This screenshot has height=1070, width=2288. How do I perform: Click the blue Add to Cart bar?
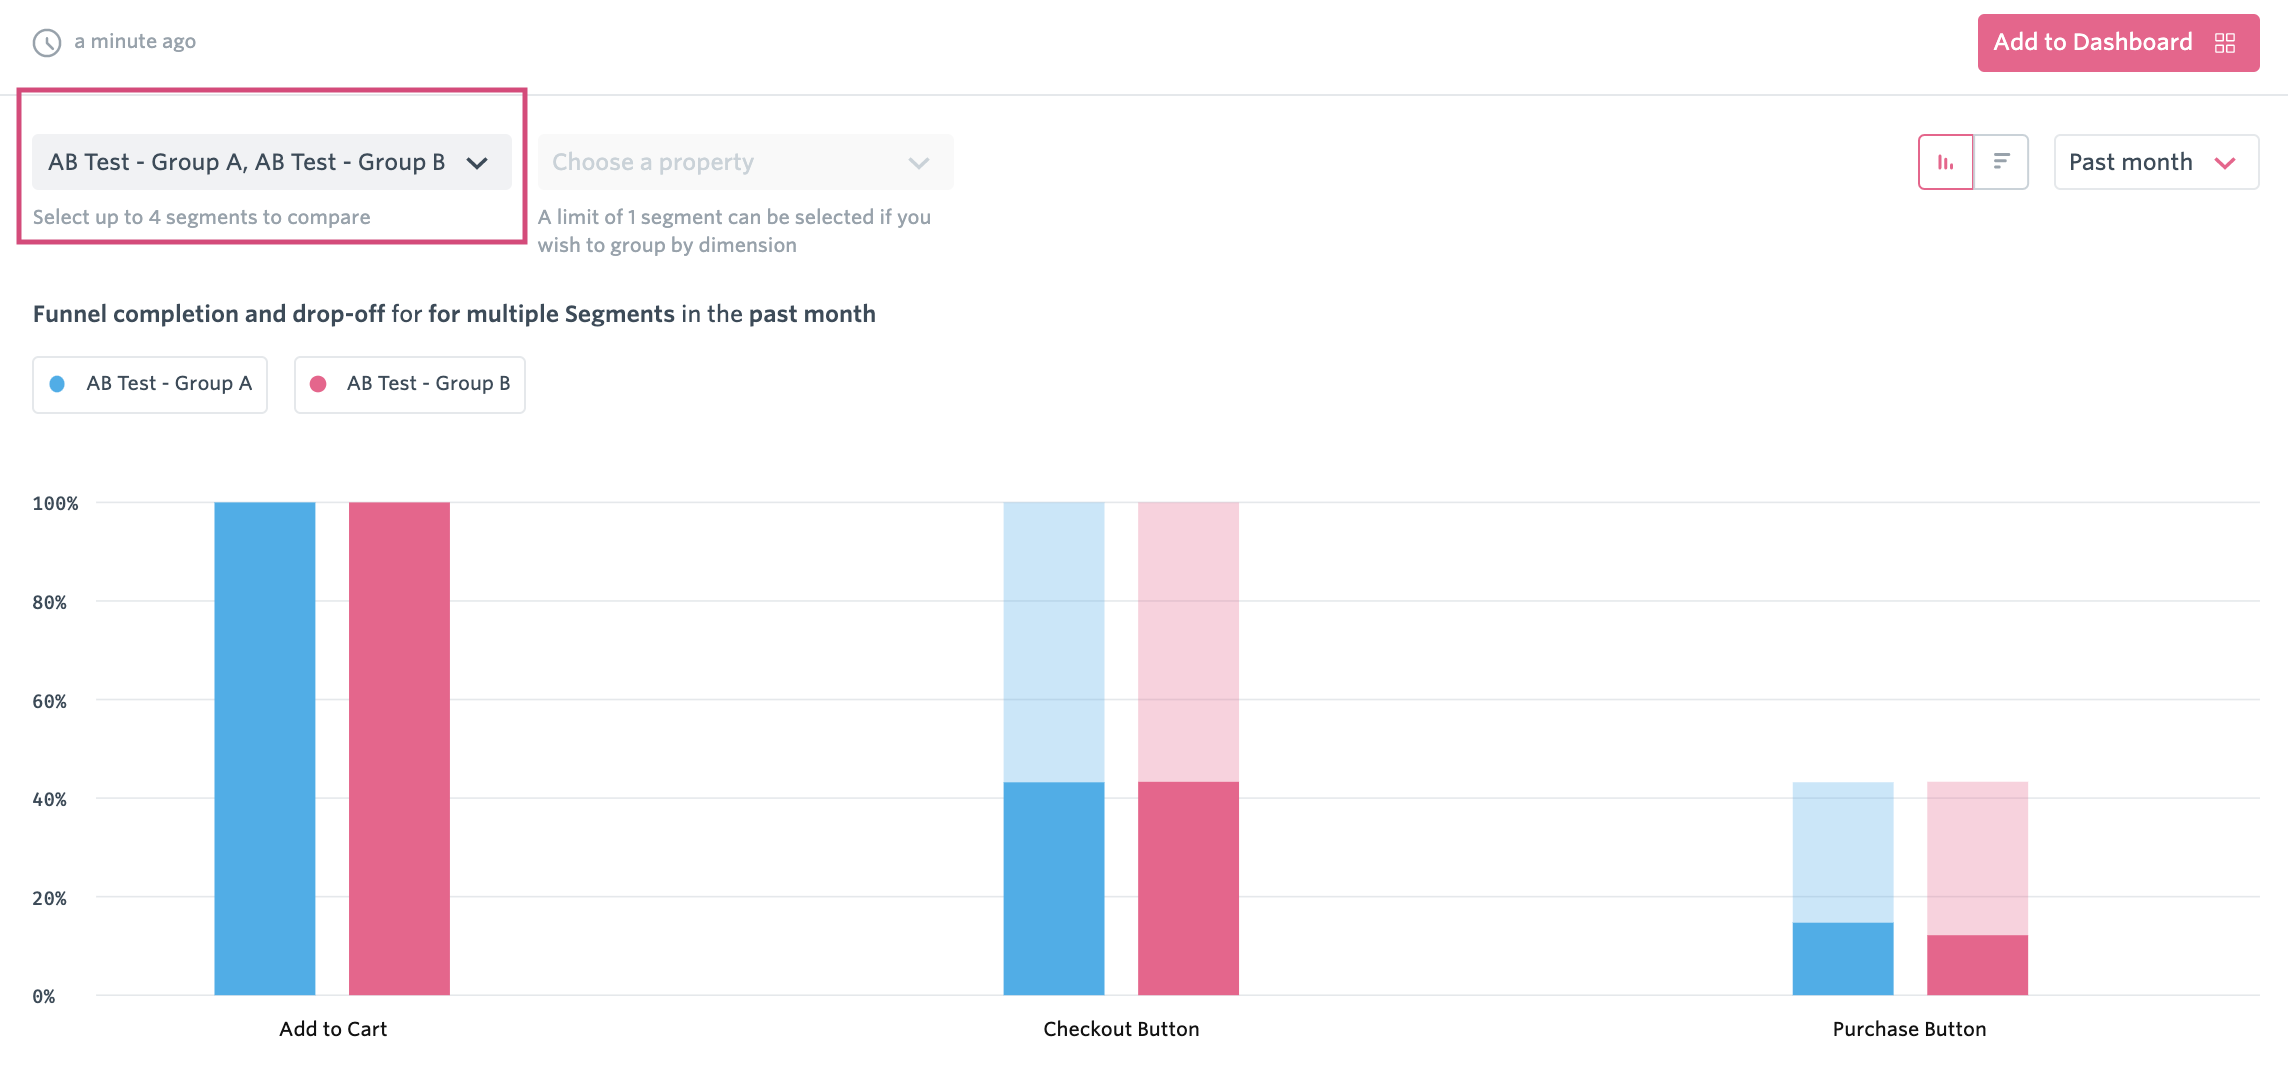point(265,748)
